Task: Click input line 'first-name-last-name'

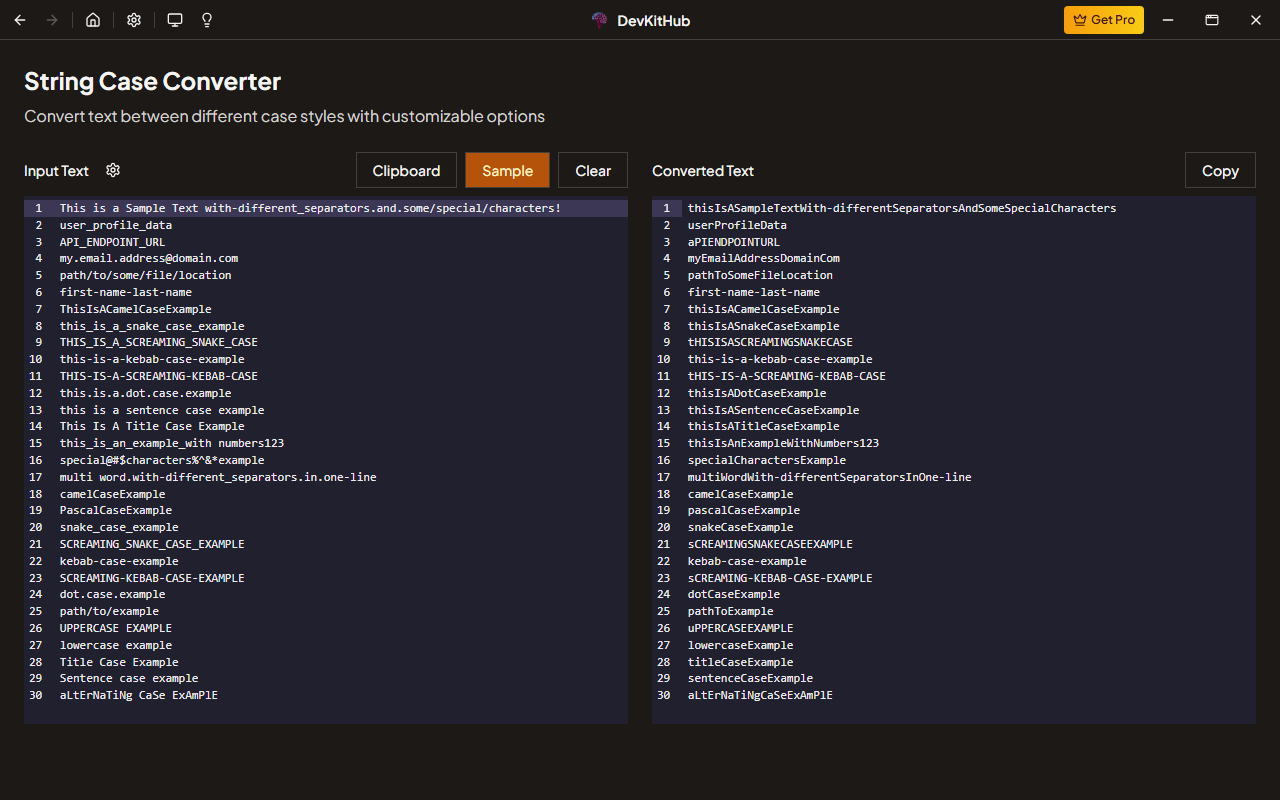Action: click(x=126, y=292)
